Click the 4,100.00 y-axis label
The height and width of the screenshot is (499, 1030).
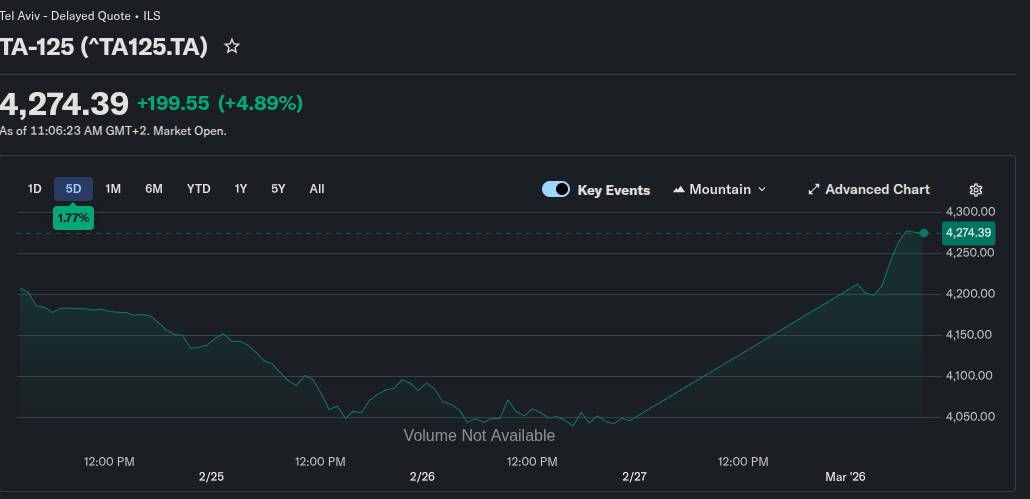coord(970,376)
